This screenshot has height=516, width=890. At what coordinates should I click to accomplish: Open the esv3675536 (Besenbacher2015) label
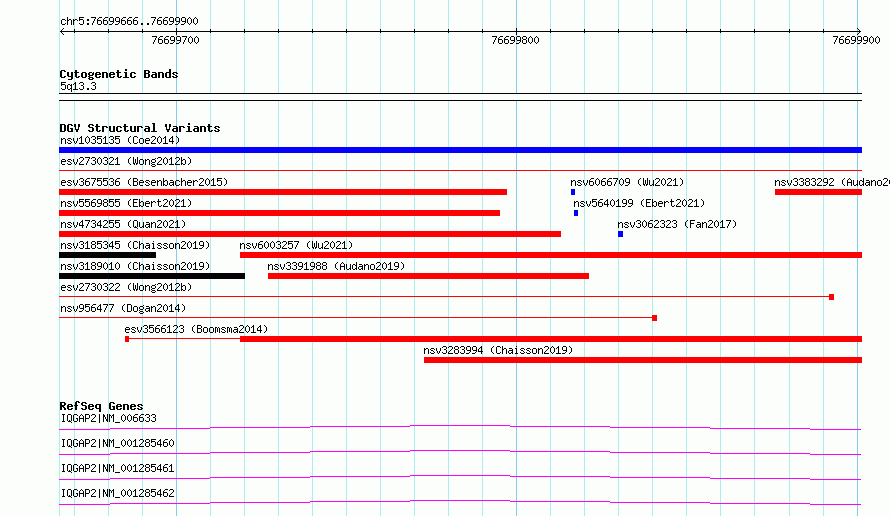point(144,182)
